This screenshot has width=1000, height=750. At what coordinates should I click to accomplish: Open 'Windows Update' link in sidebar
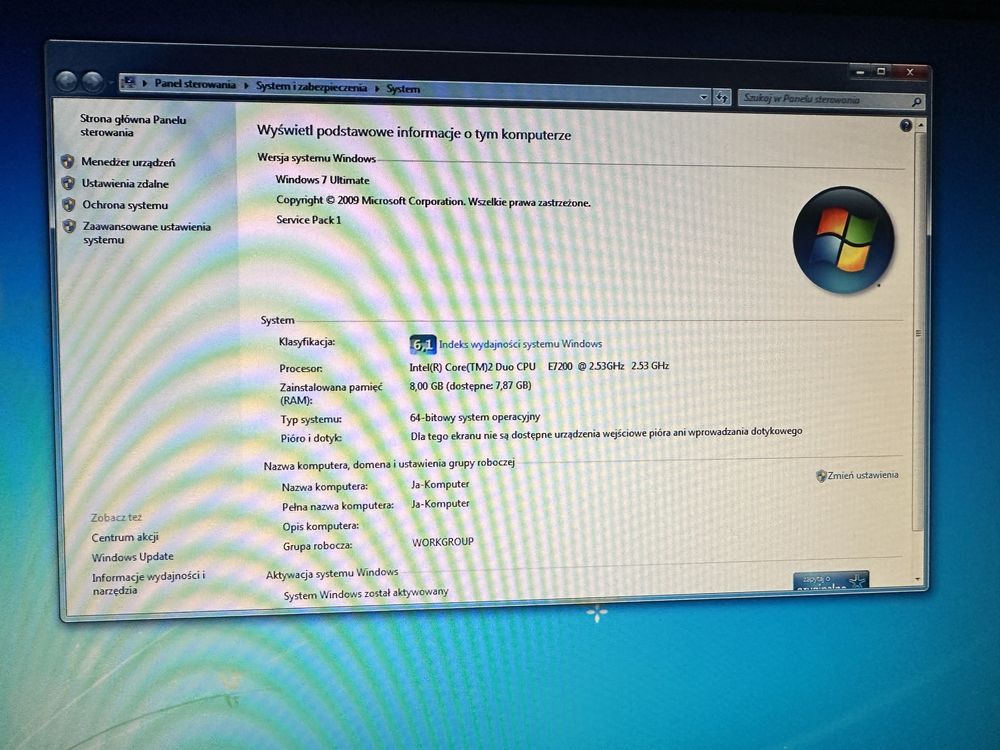[x=132, y=557]
